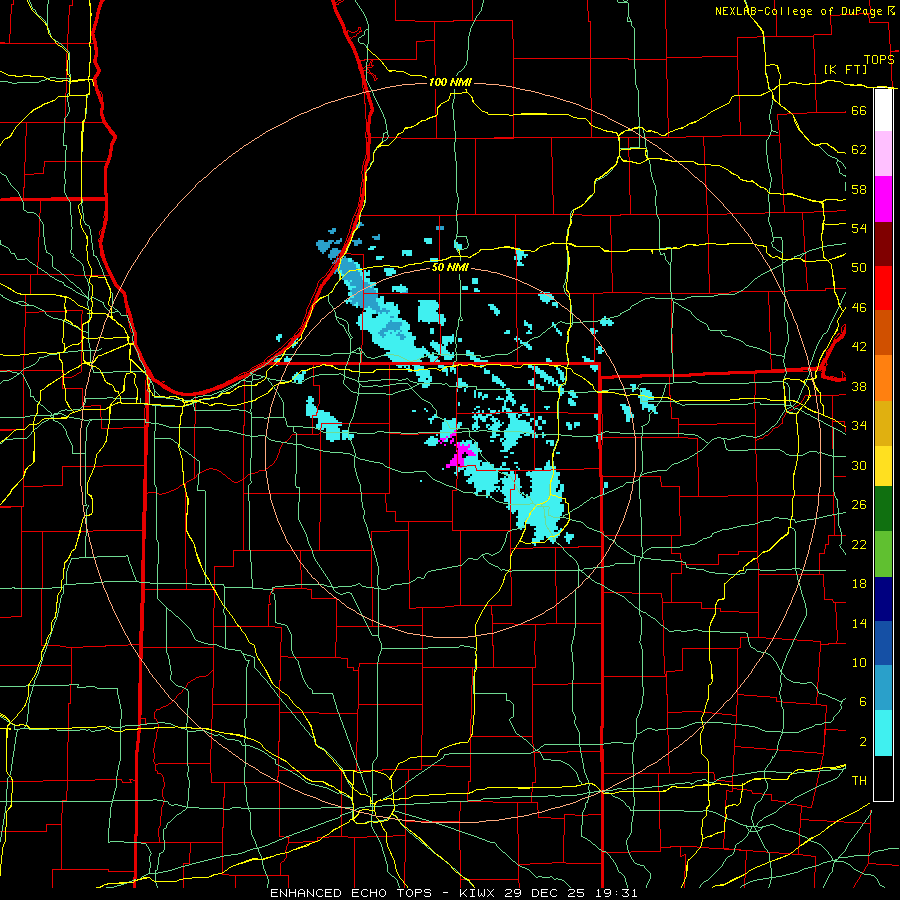
Task: Click the 'NEXLAB-College of DuPage' credit text
Action: click(799, 11)
